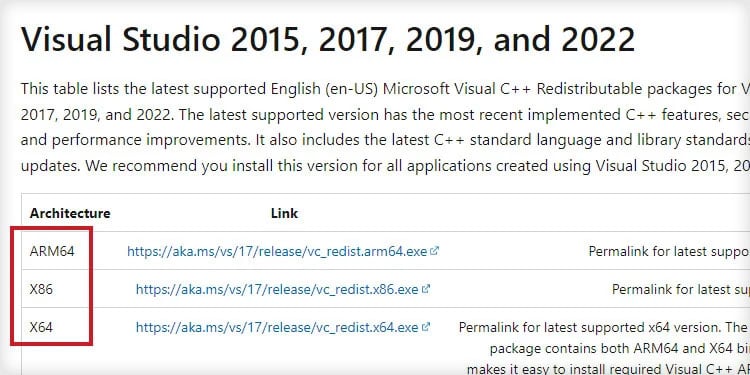Open the vc_redist.x64.exe download link
Image resolution: width=750 pixels, height=375 pixels.
[277, 328]
